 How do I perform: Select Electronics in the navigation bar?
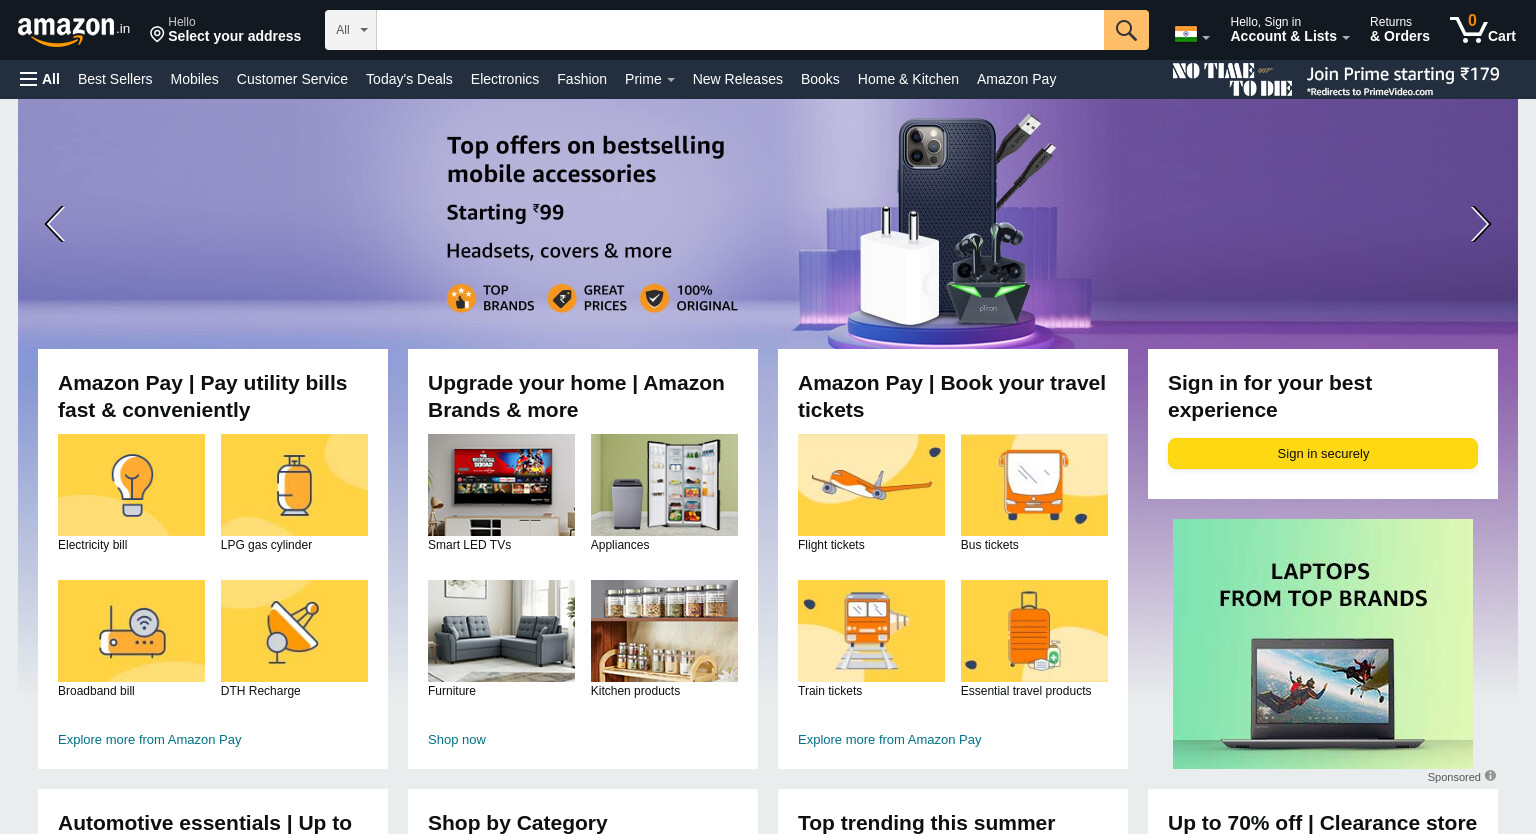[x=505, y=79]
